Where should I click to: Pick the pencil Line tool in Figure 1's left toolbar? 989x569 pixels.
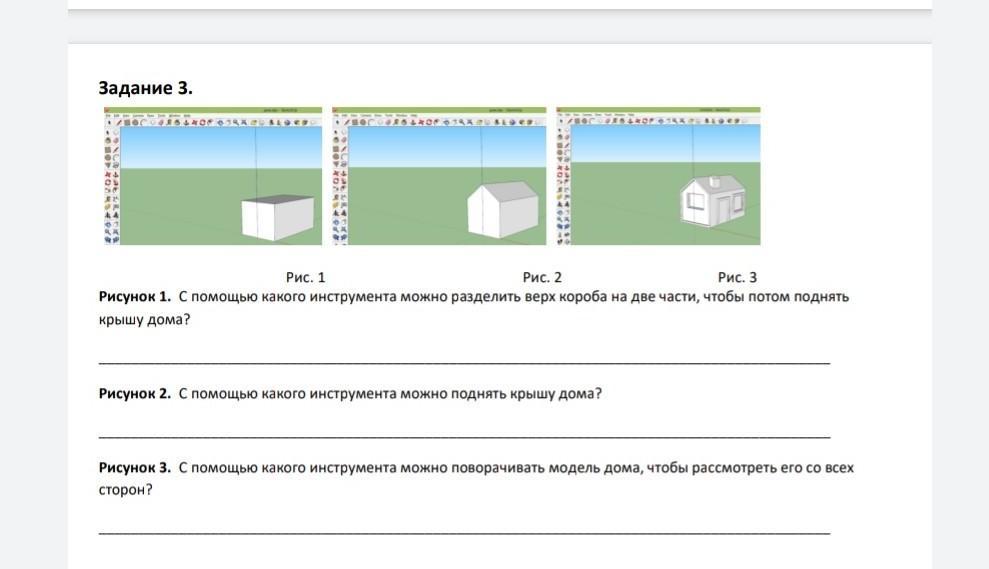[x=116, y=150]
